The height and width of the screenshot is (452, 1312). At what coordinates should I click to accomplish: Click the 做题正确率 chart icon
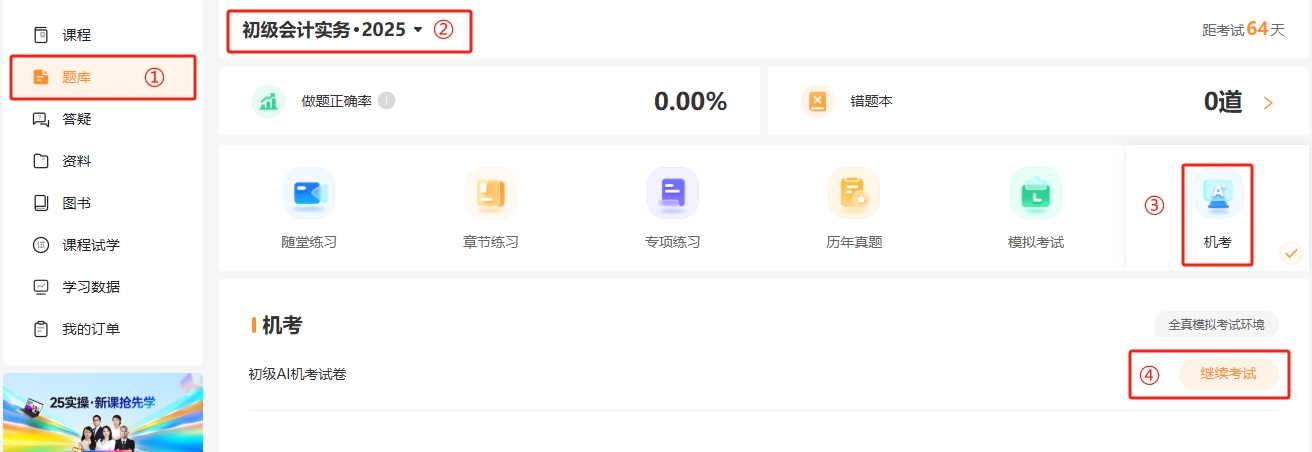(268, 101)
